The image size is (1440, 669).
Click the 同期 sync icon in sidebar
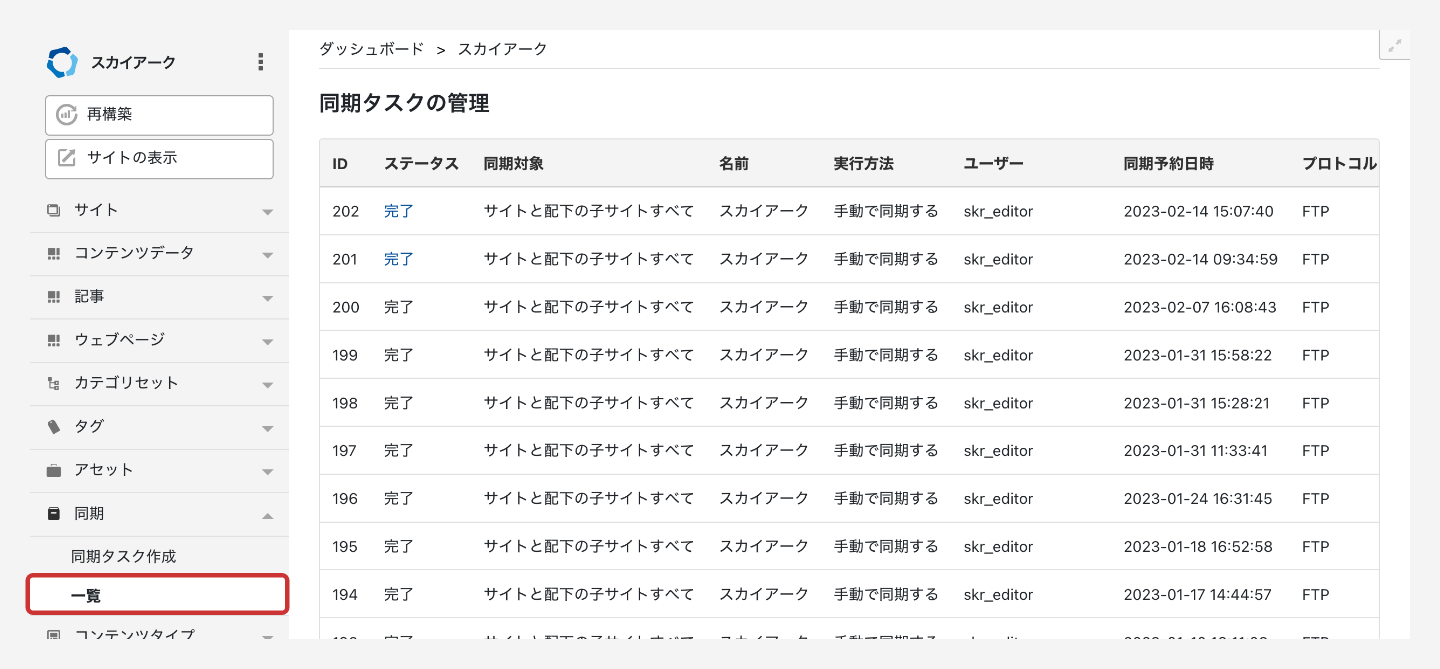54,514
